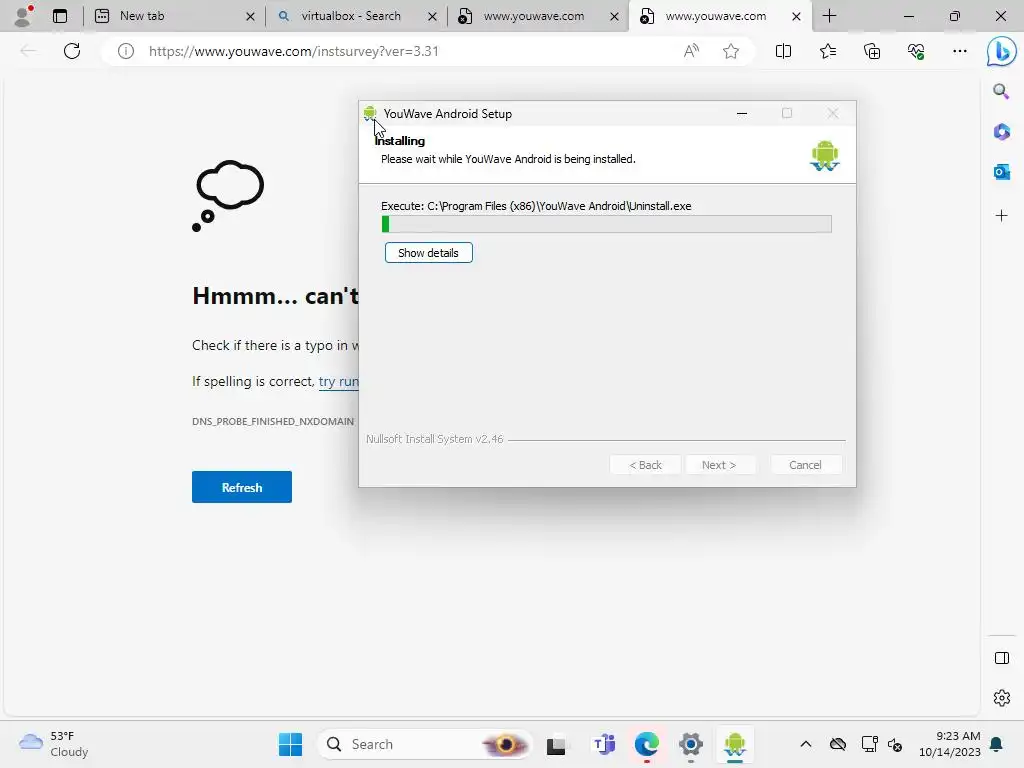Click Next in YouWave Setup
Screen dimensions: 1024x768
[719, 465]
